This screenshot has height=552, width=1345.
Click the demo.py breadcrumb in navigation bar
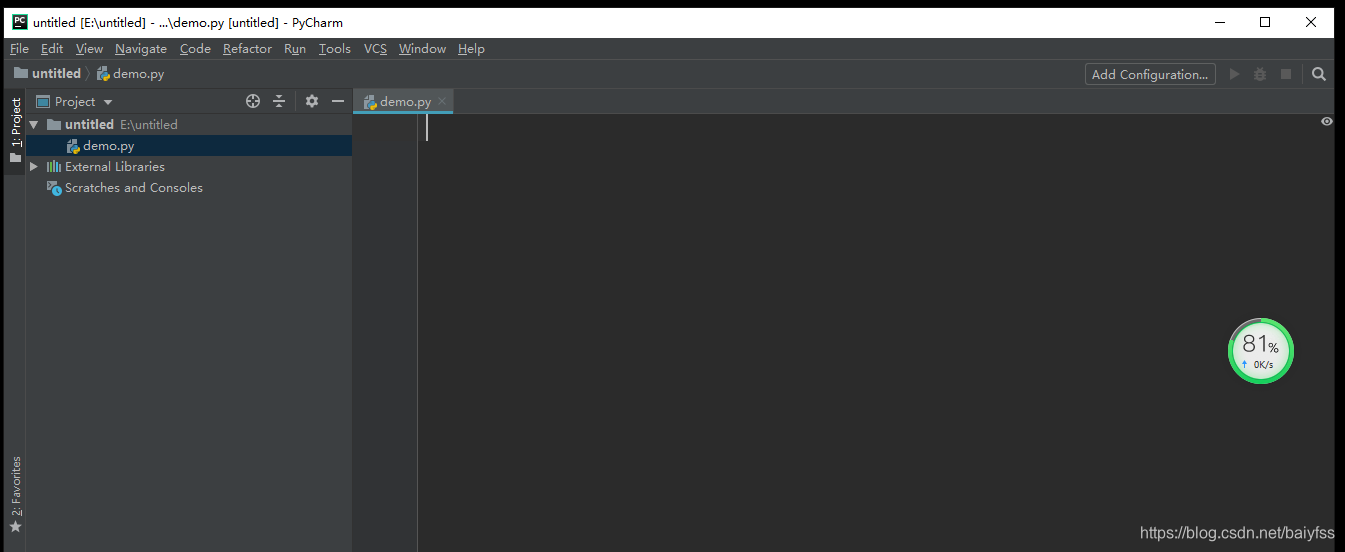coord(131,73)
